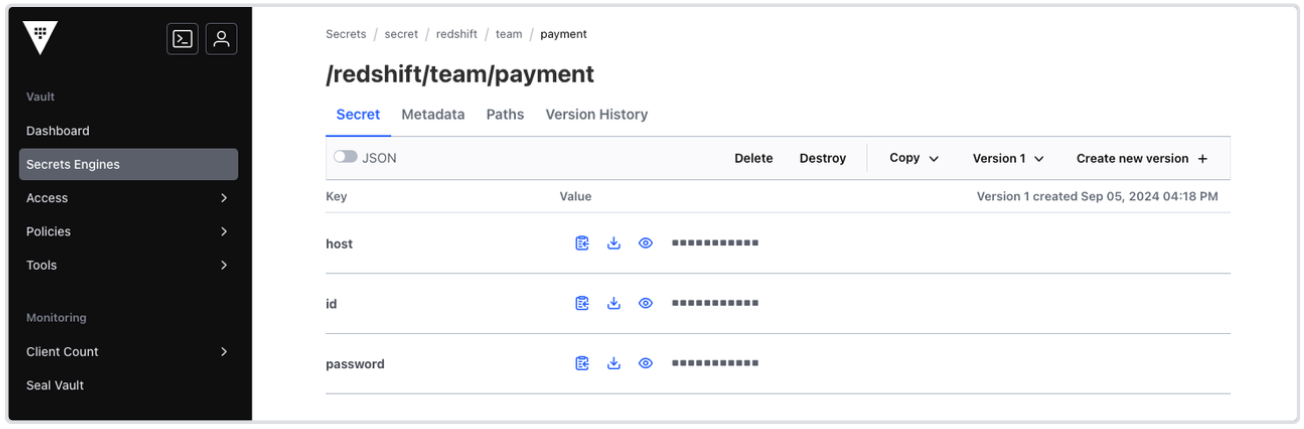
Task: Click the id key name
Action: tap(331, 303)
